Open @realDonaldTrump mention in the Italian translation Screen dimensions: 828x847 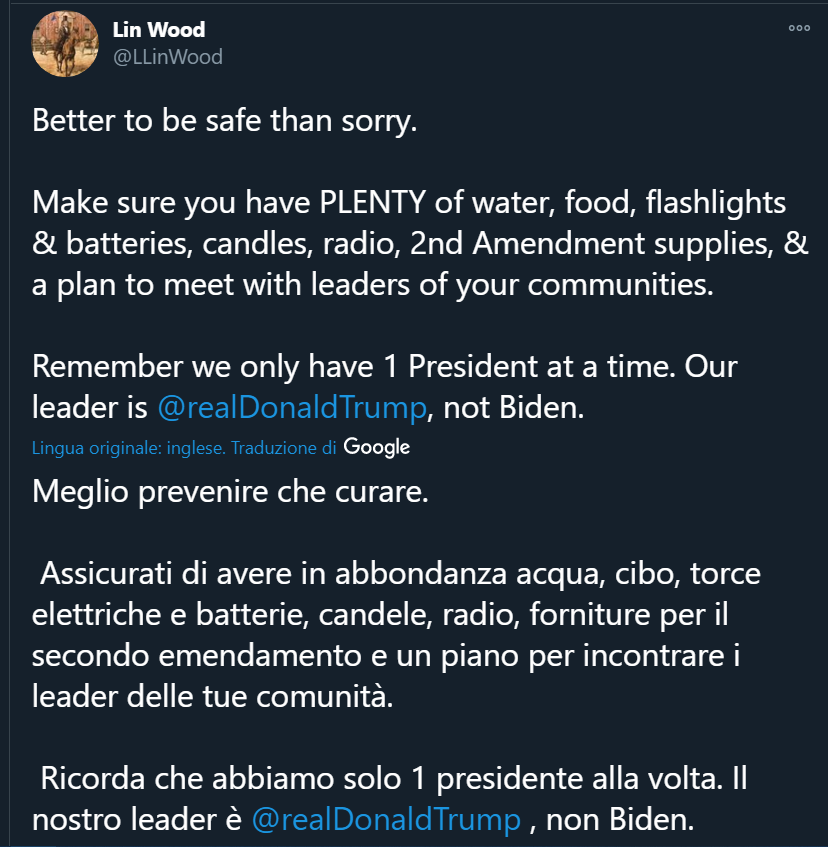386,819
